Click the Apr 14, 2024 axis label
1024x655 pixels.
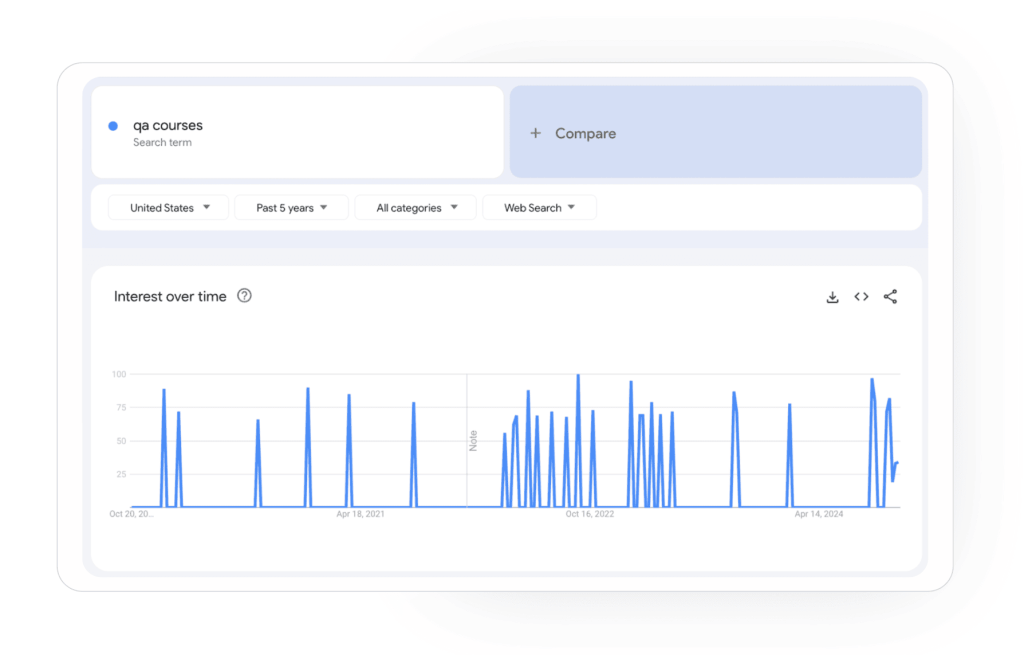pos(819,514)
